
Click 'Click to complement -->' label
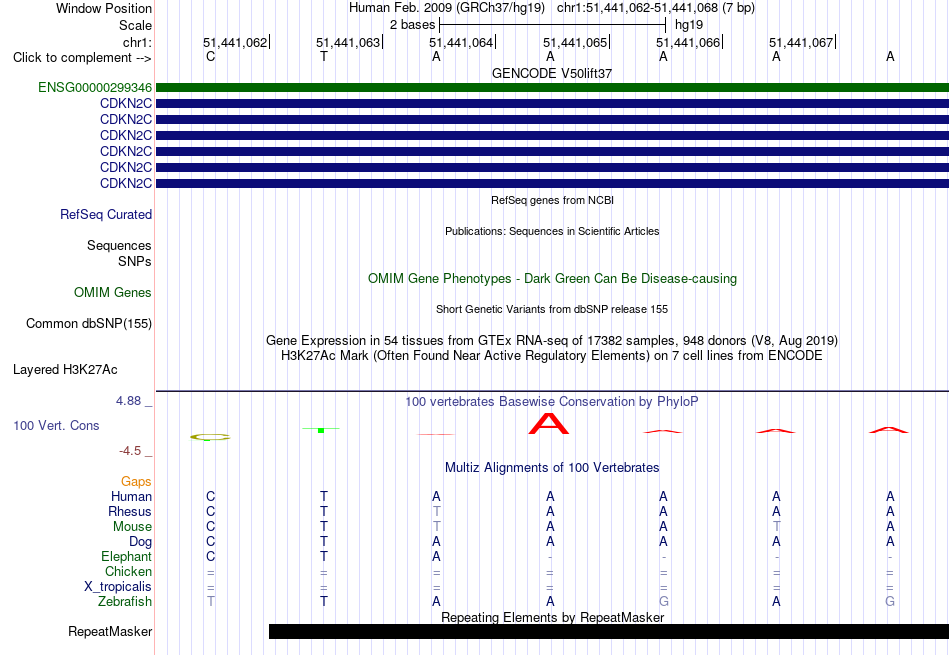[82, 58]
